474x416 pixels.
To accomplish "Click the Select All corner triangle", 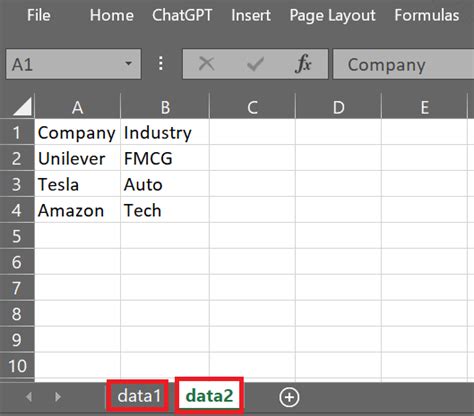I will [22, 106].
